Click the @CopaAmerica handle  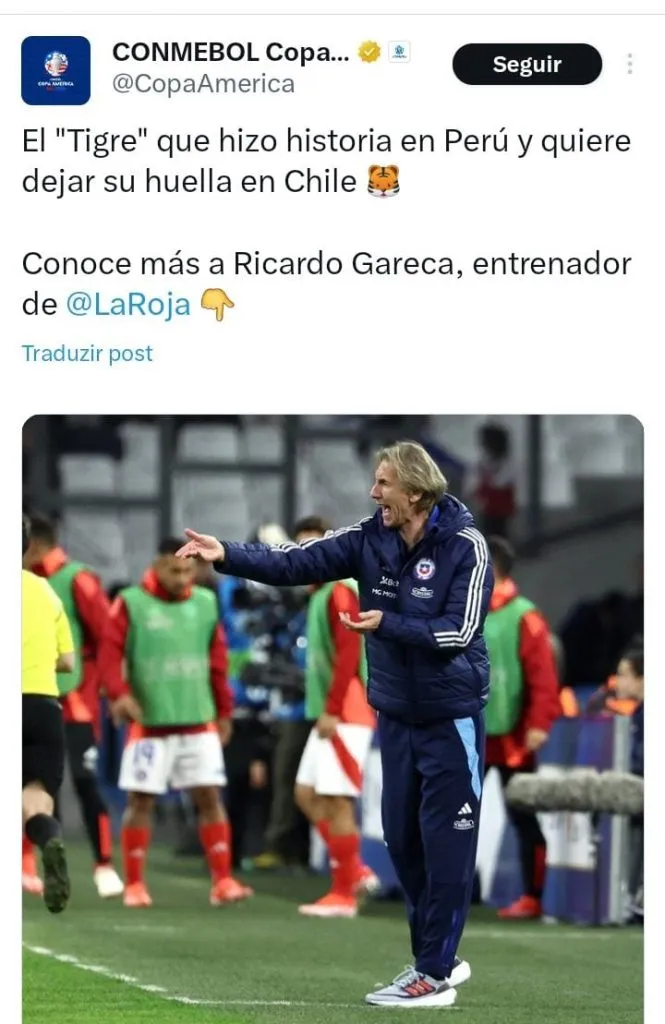click(x=203, y=84)
